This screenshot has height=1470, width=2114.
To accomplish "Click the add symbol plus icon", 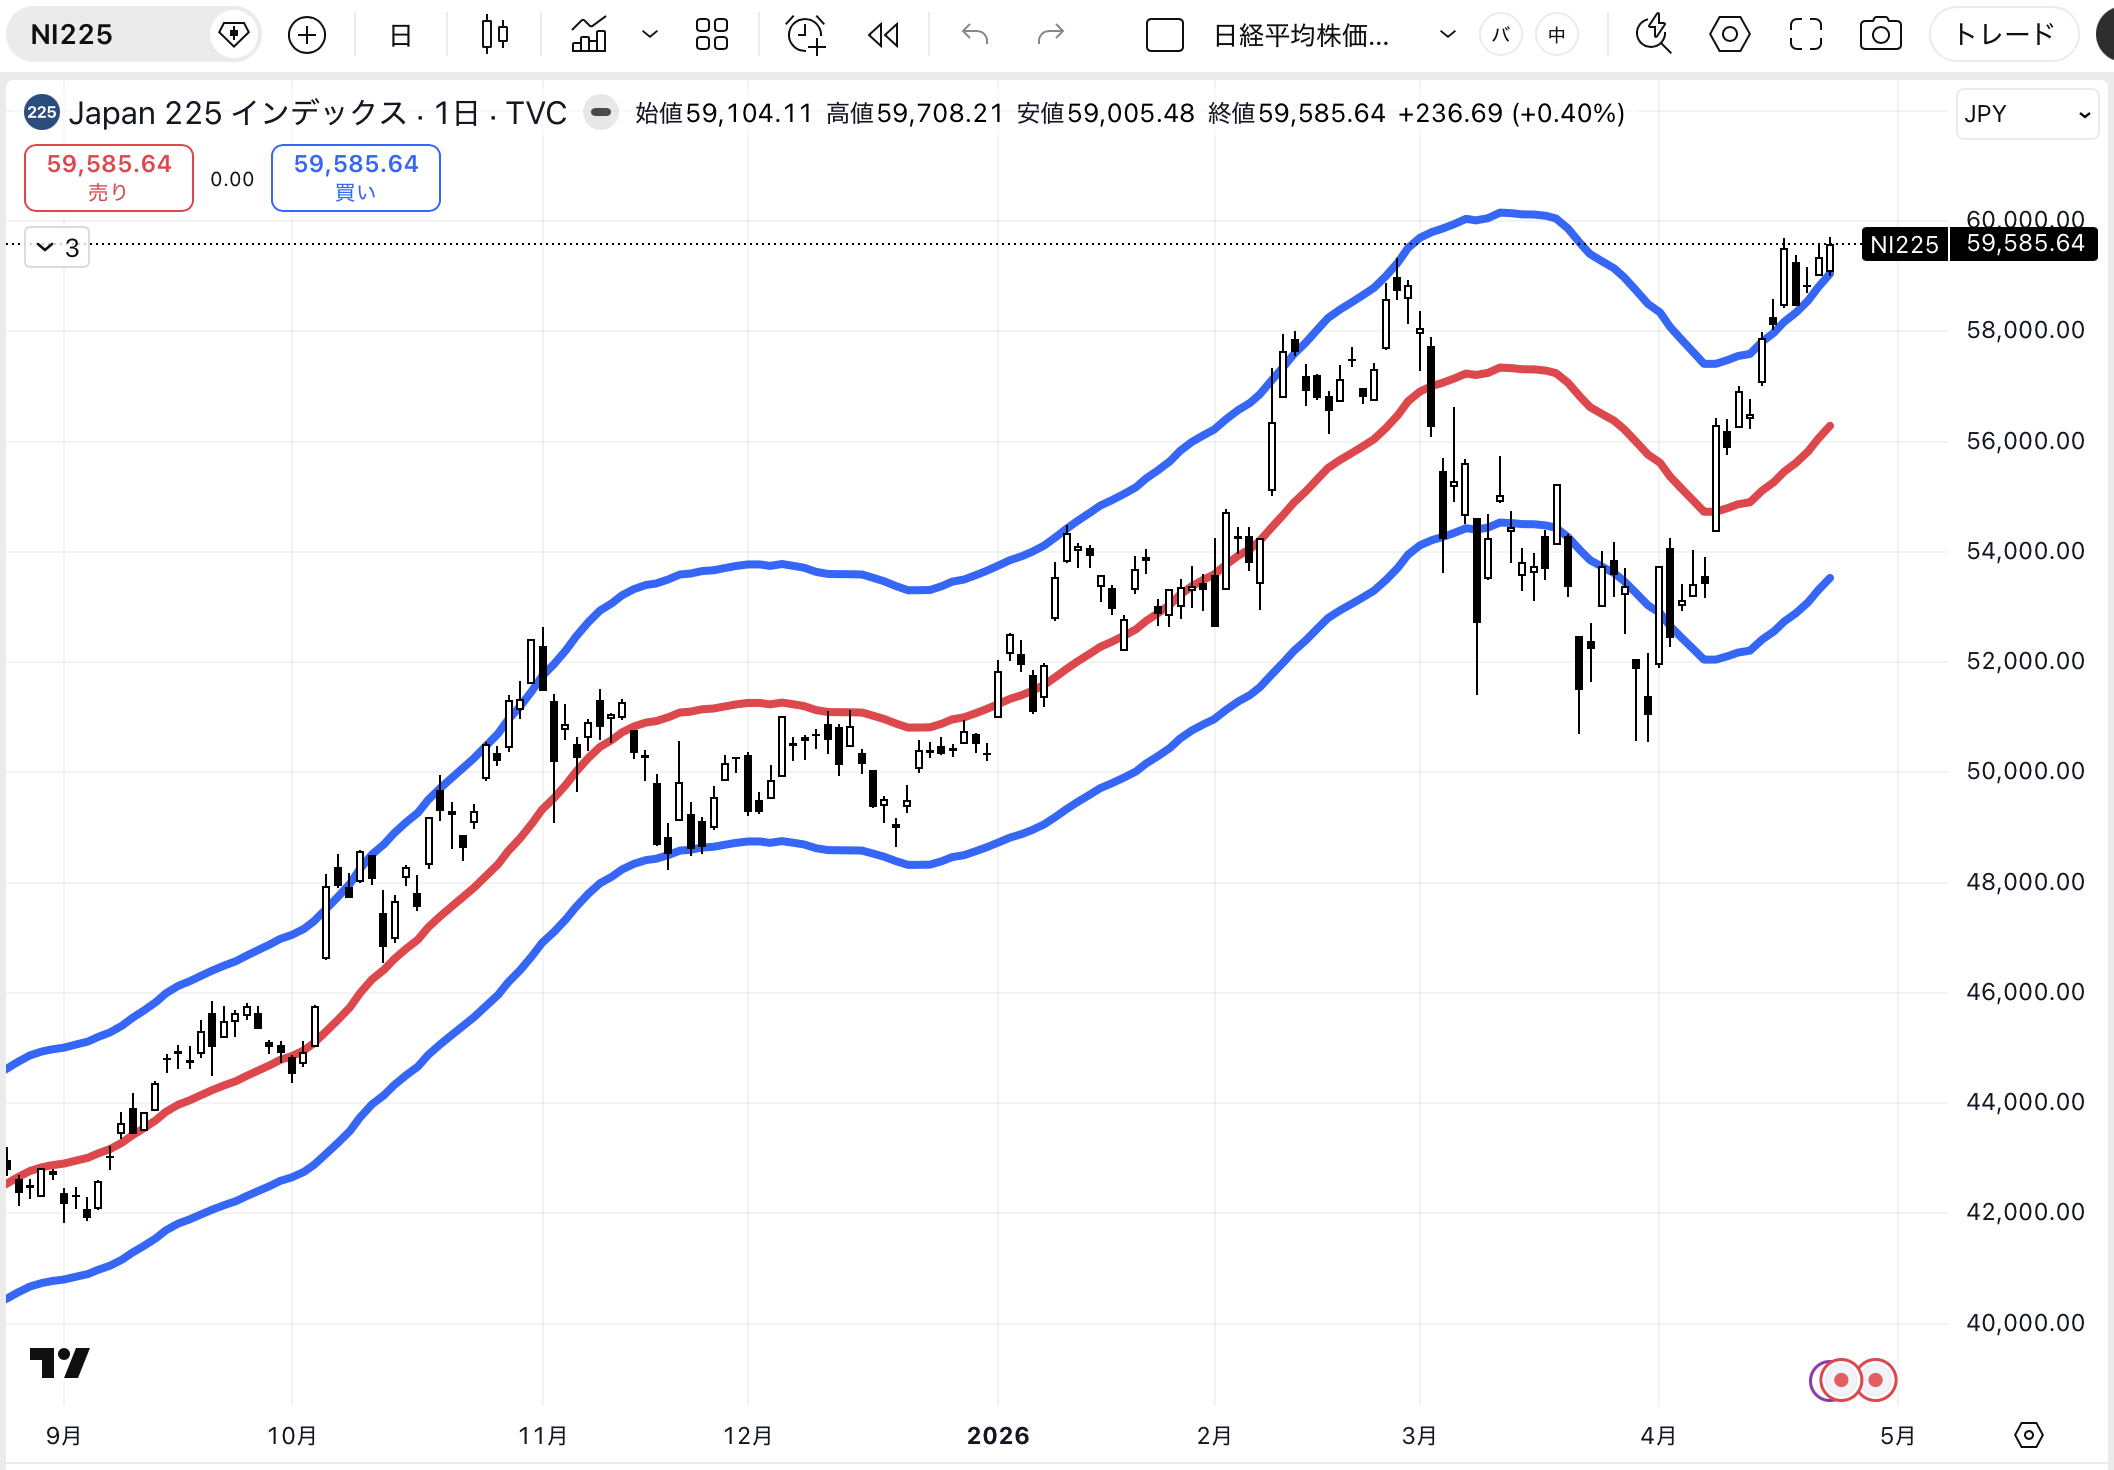I will (307, 35).
